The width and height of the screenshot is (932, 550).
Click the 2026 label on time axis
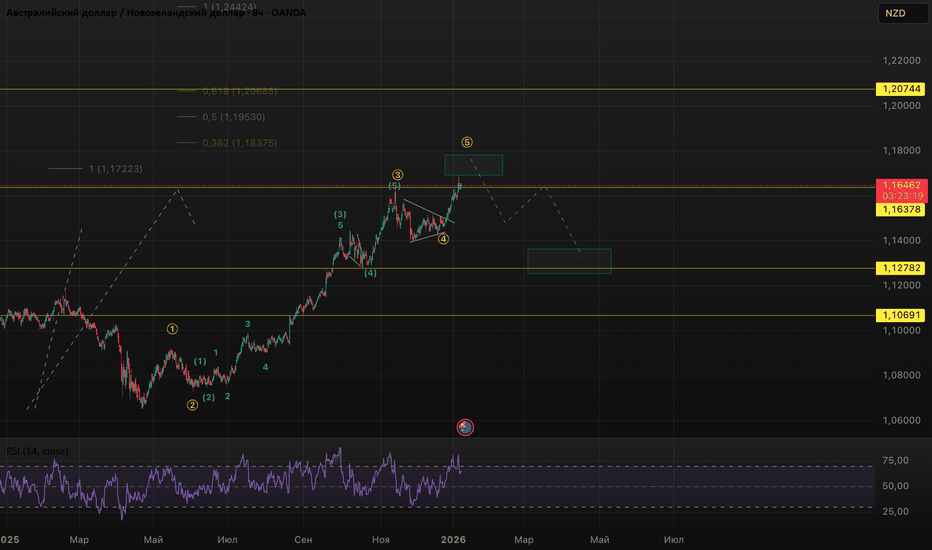453,540
